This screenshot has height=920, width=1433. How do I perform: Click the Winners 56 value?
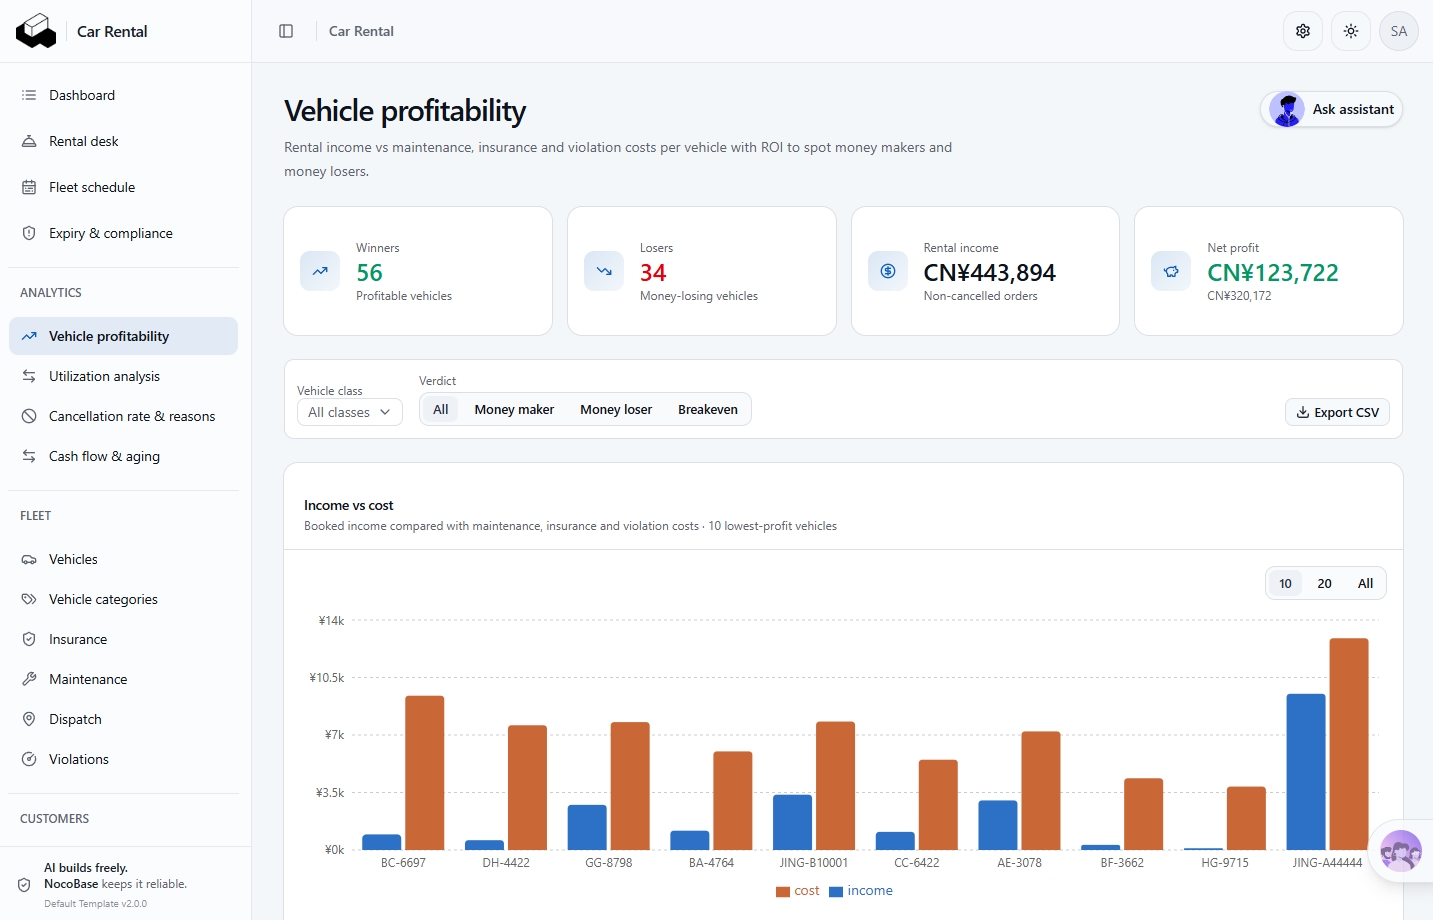(x=369, y=273)
